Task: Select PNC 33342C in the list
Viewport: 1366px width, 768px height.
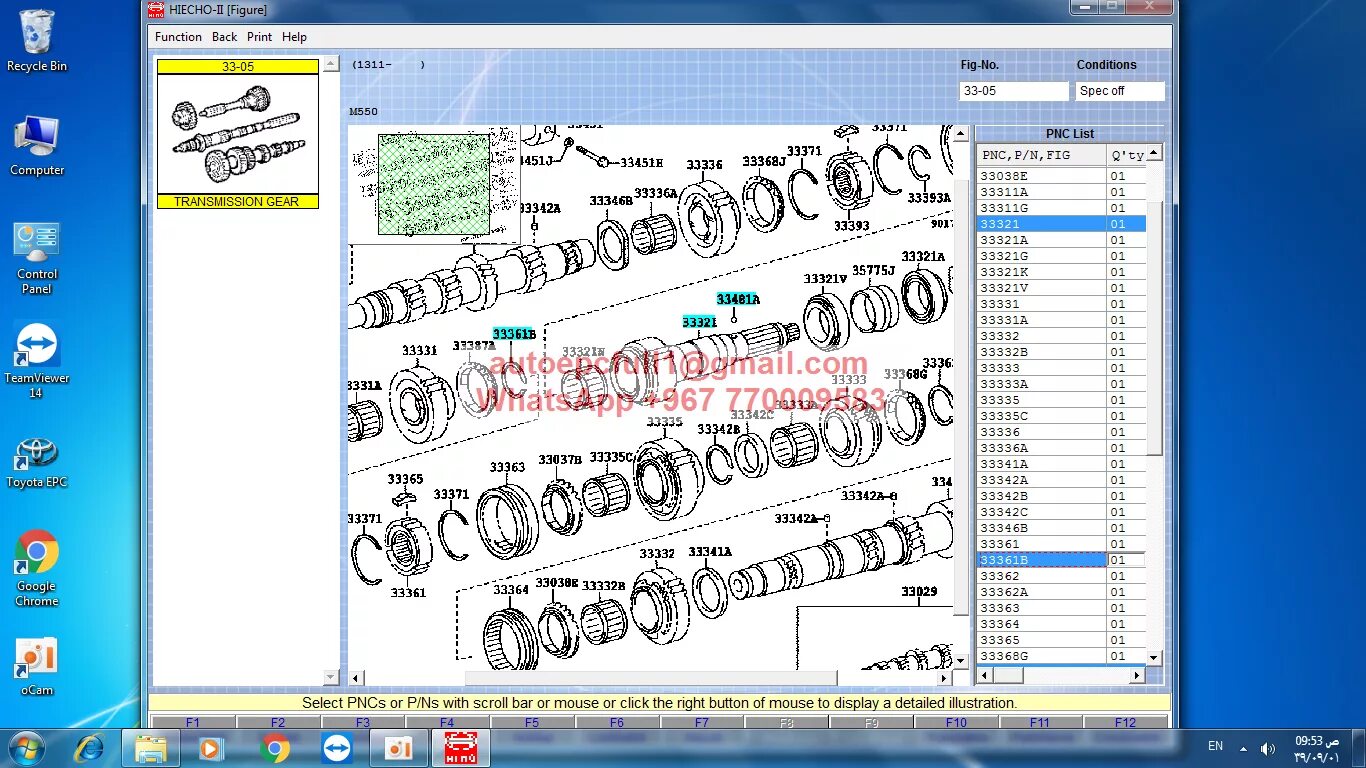Action: click(x=1061, y=512)
